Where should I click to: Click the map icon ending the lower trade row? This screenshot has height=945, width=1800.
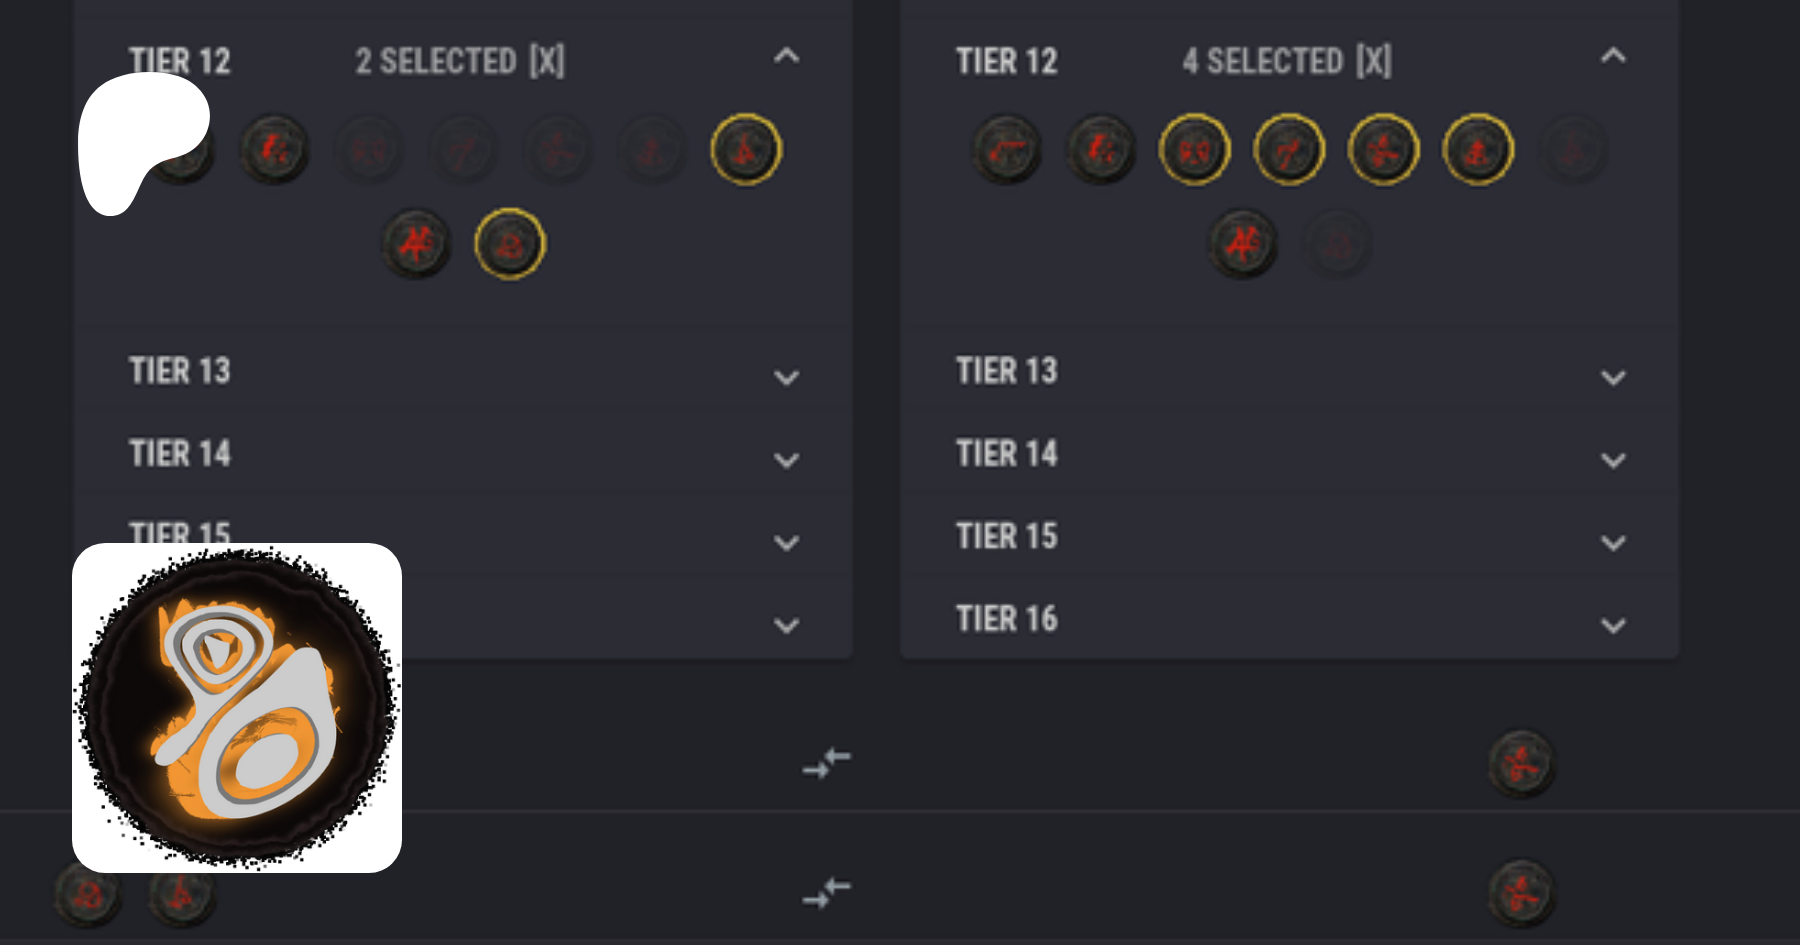(1521, 893)
